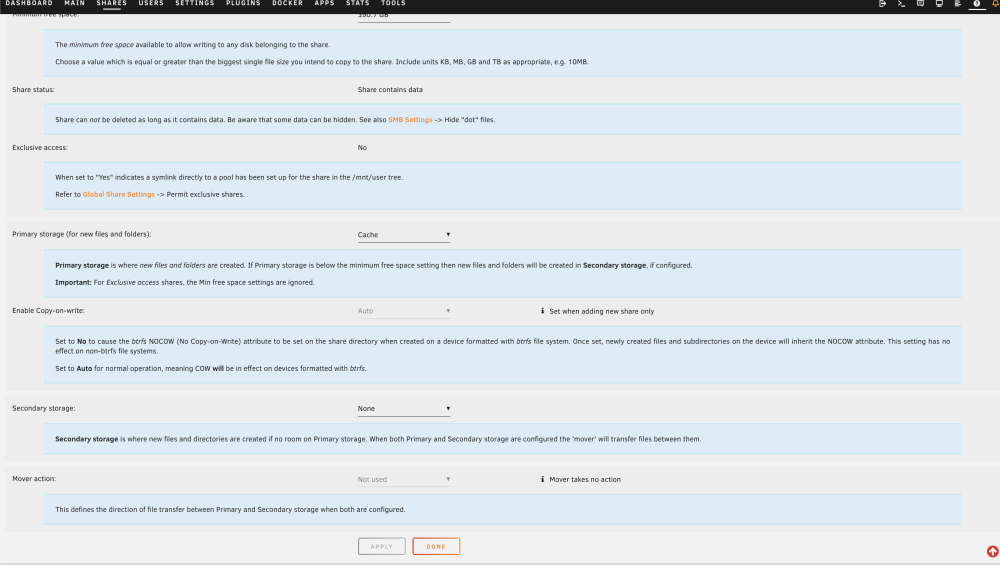Open the system log icon
Image resolution: width=1000 pixels, height=565 pixels.
(x=957, y=4)
